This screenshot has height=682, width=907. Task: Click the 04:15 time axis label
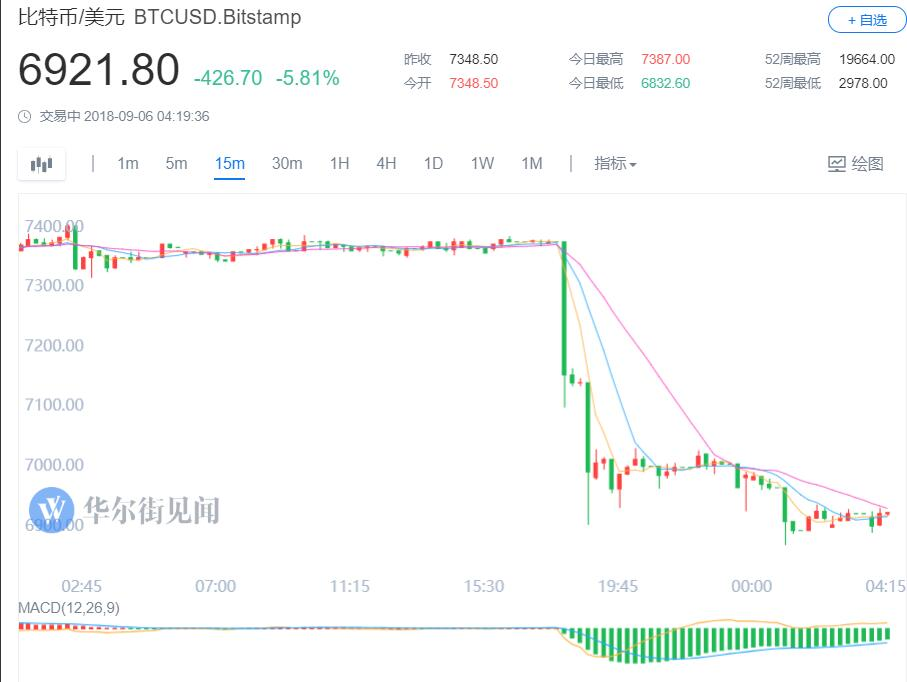coord(886,587)
